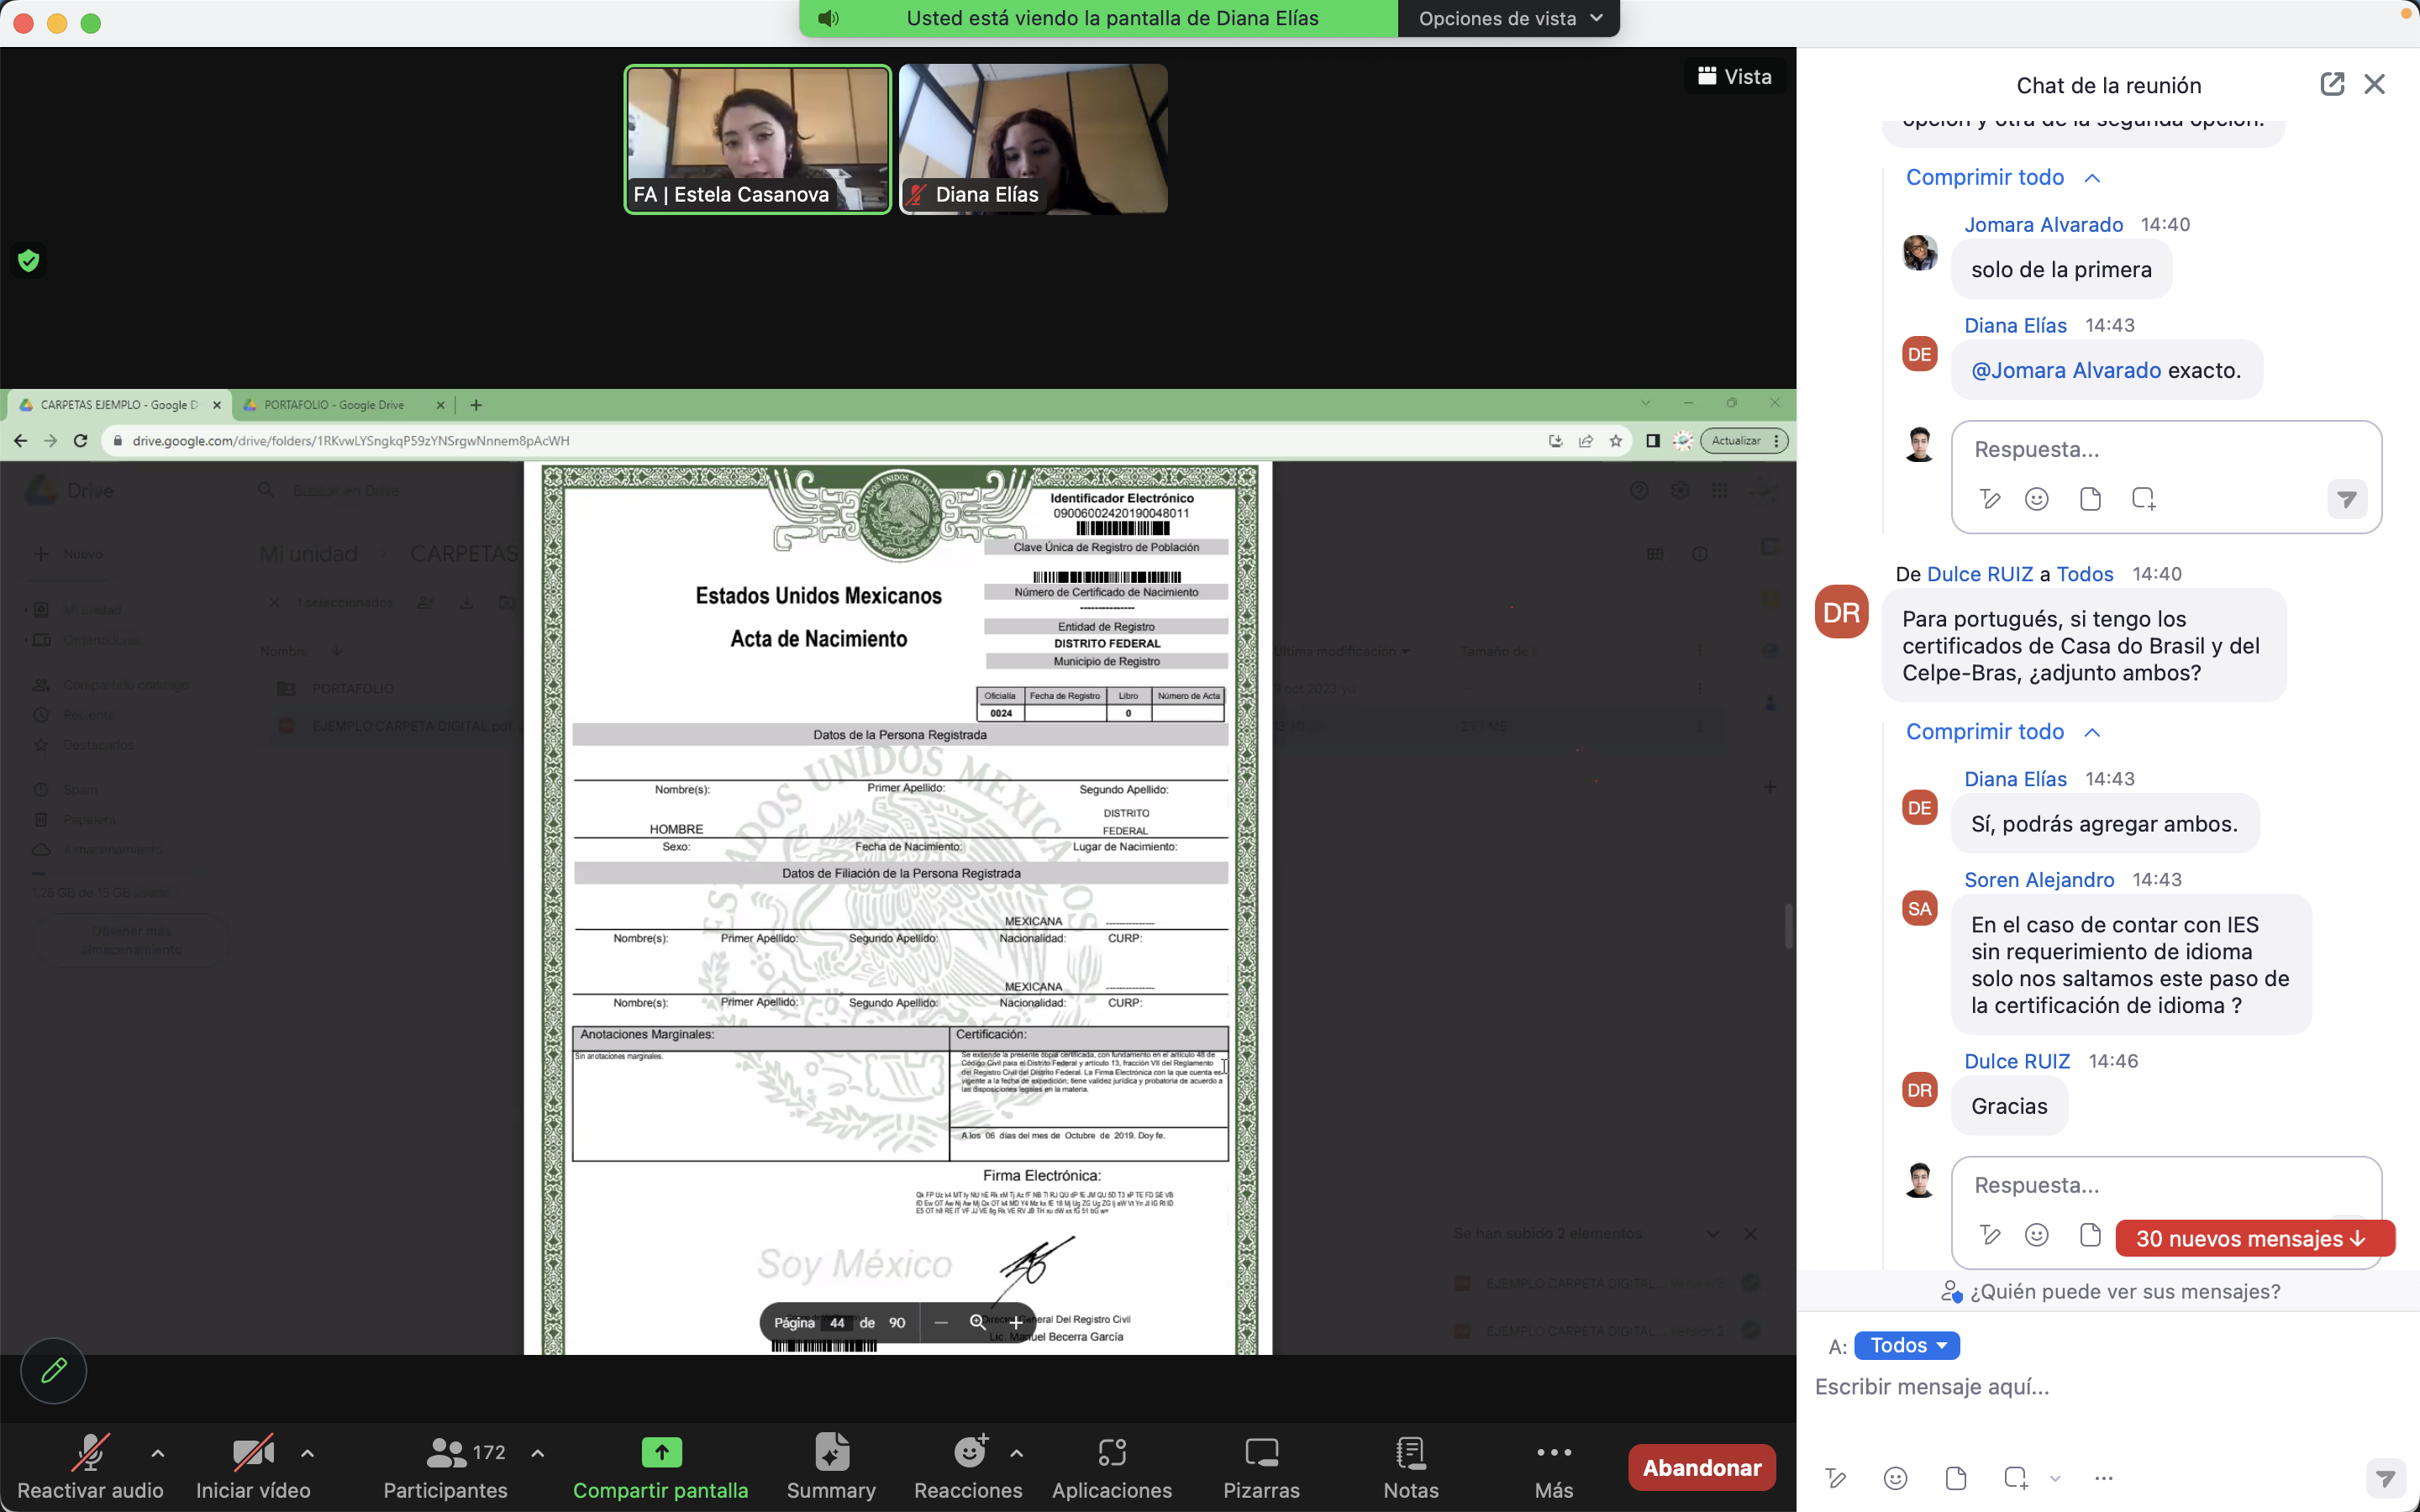Image resolution: width=2420 pixels, height=1512 pixels.
Task: Click the green encryption shield icon
Action: (29, 261)
